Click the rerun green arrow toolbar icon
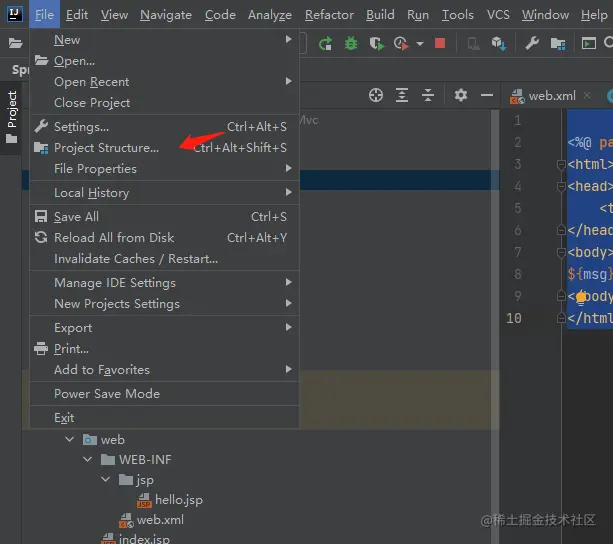Image resolution: width=613 pixels, height=544 pixels. [x=325, y=43]
